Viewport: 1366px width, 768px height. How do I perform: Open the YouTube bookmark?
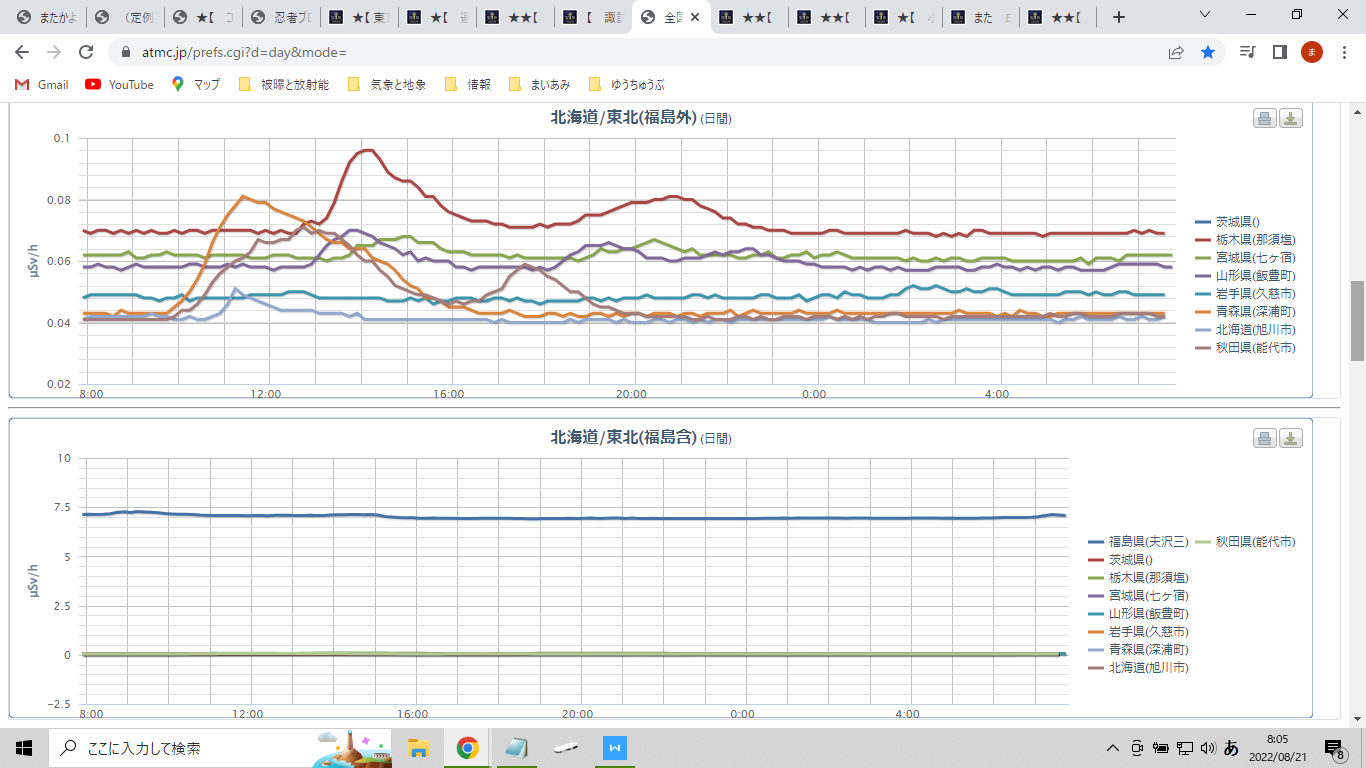pos(120,85)
